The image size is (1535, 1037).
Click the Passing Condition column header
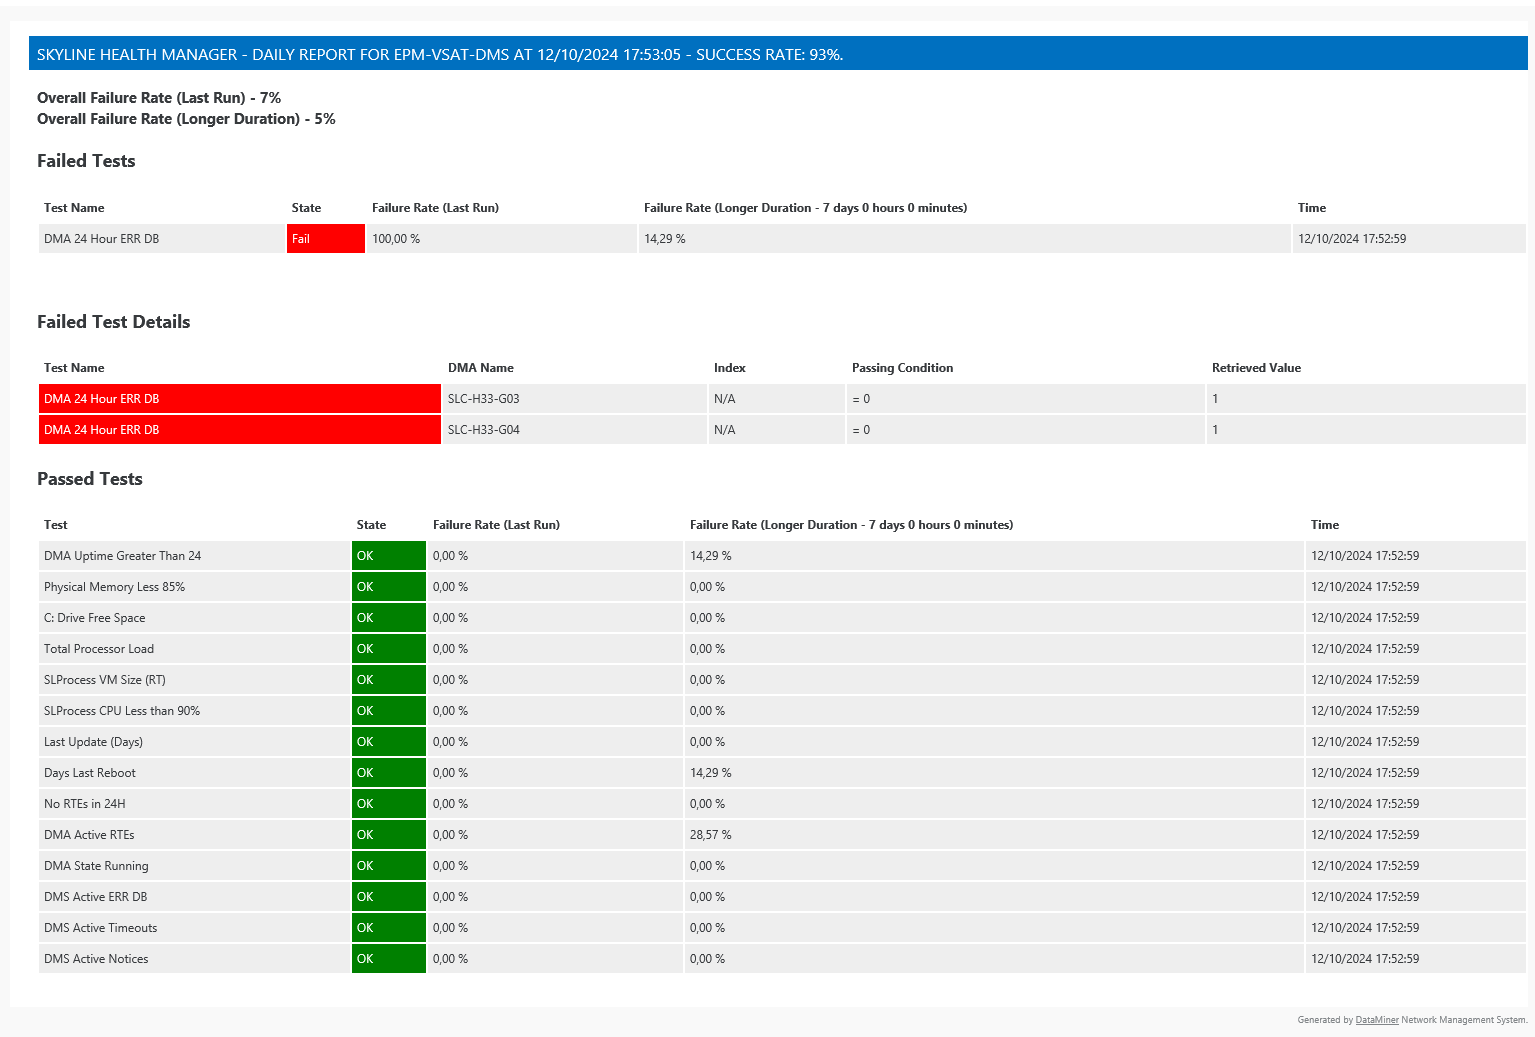point(902,368)
